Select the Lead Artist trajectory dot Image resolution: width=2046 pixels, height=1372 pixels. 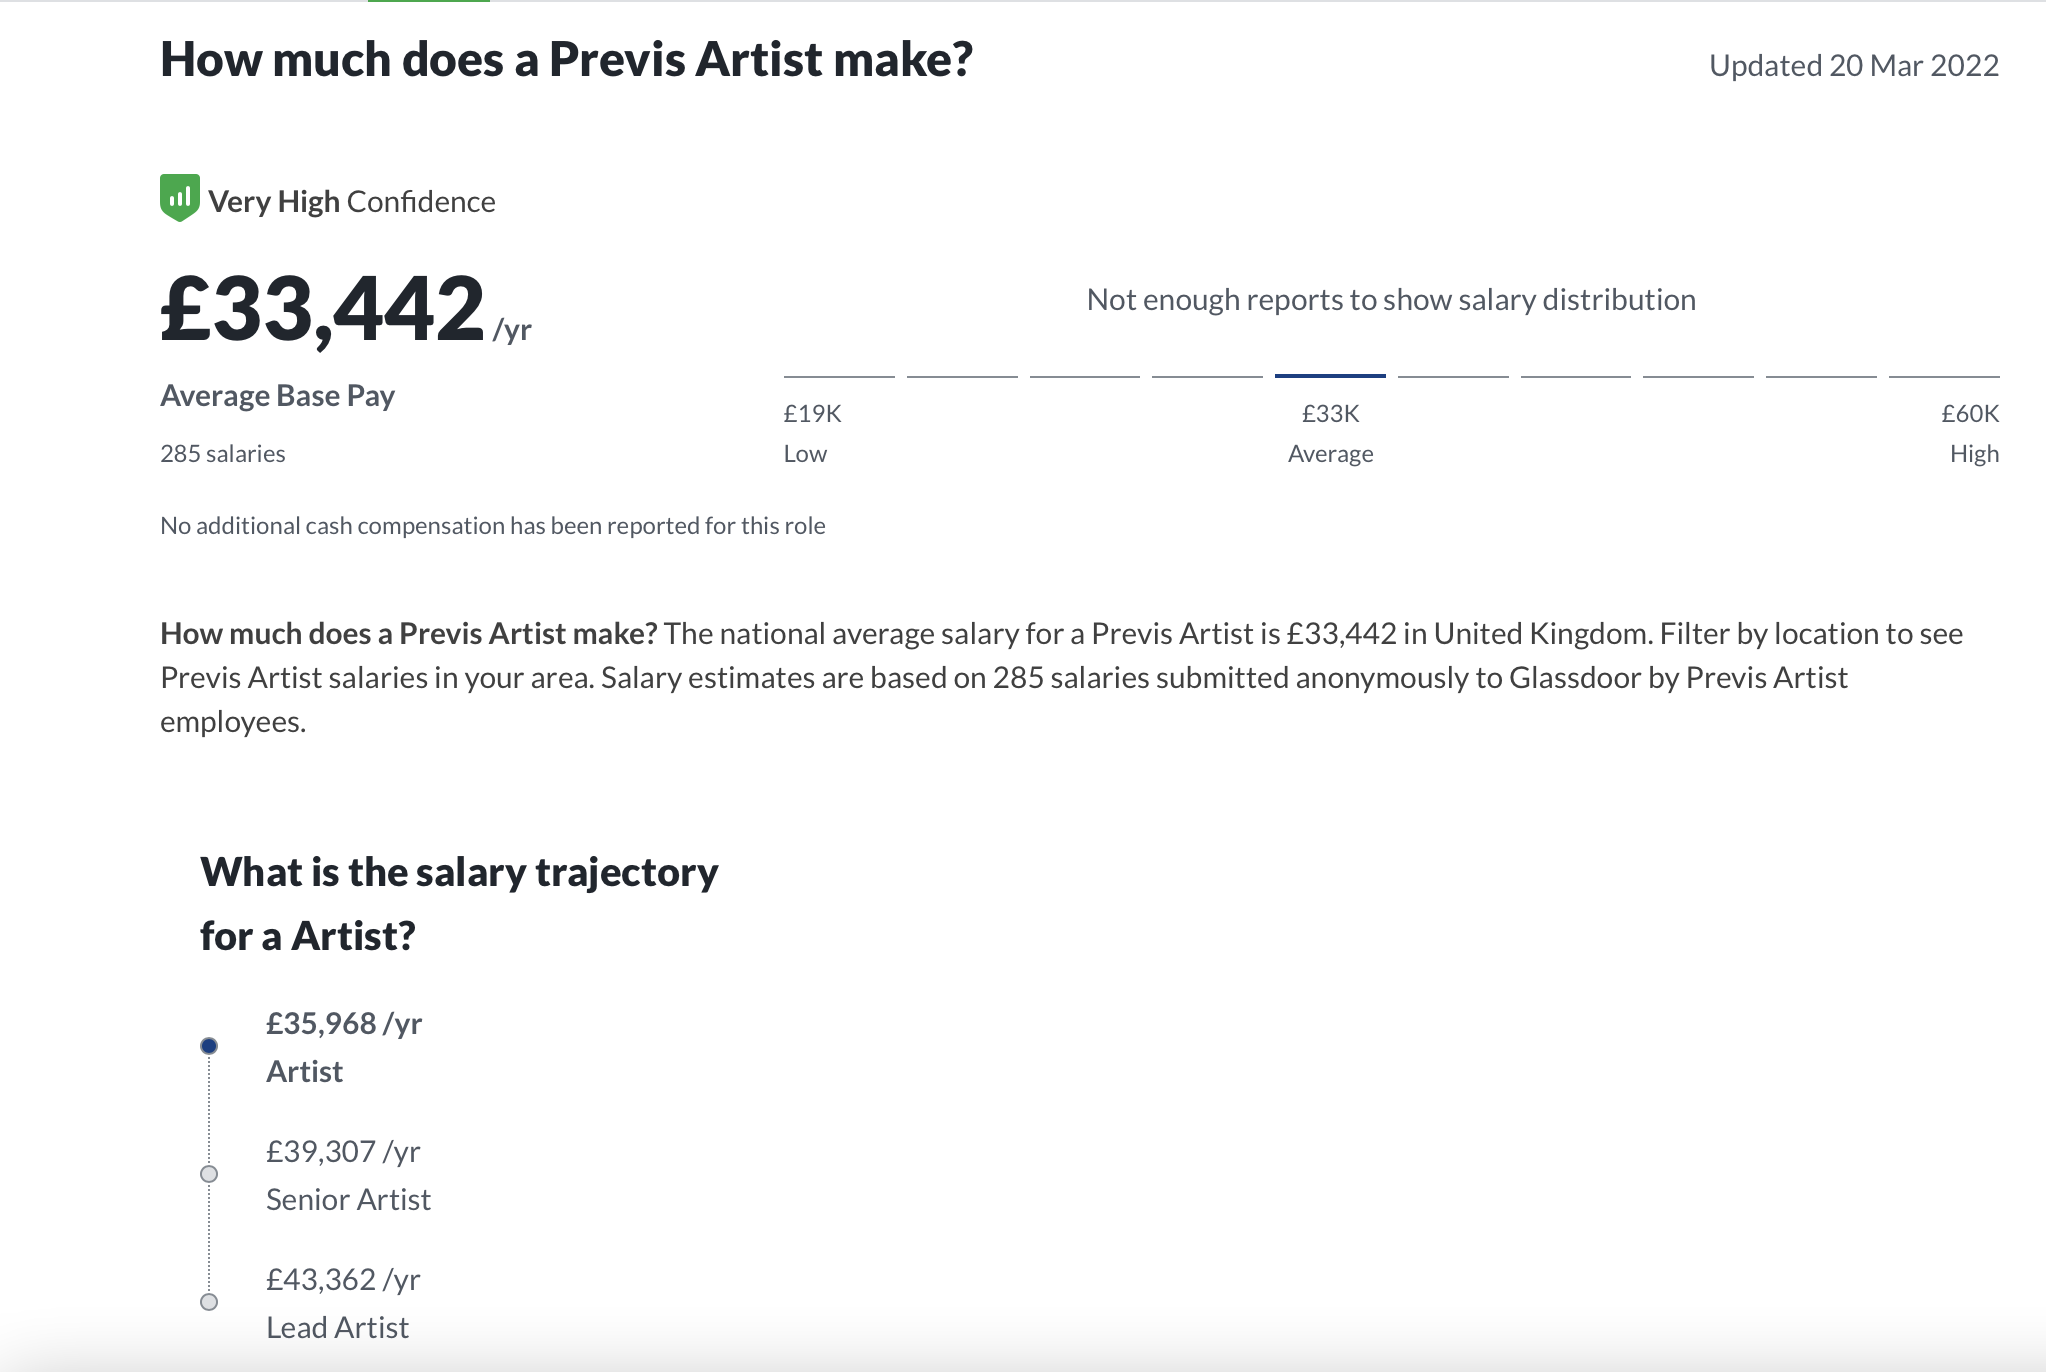(x=209, y=1302)
